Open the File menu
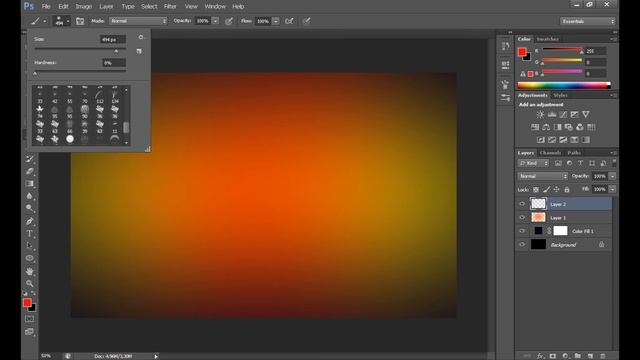Viewport: 640px width, 360px height. tap(46, 7)
